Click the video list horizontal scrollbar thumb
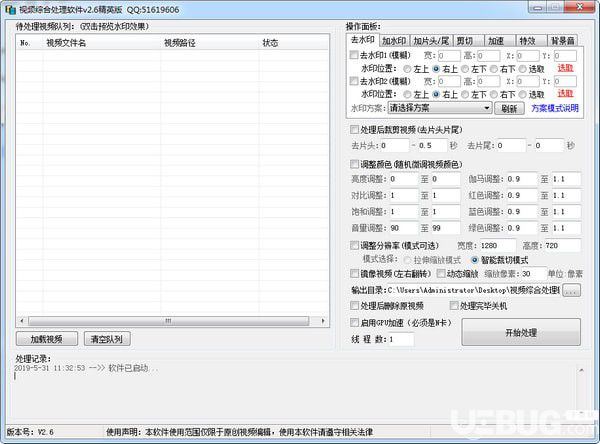The height and width of the screenshot is (444, 600). [x=168, y=321]
